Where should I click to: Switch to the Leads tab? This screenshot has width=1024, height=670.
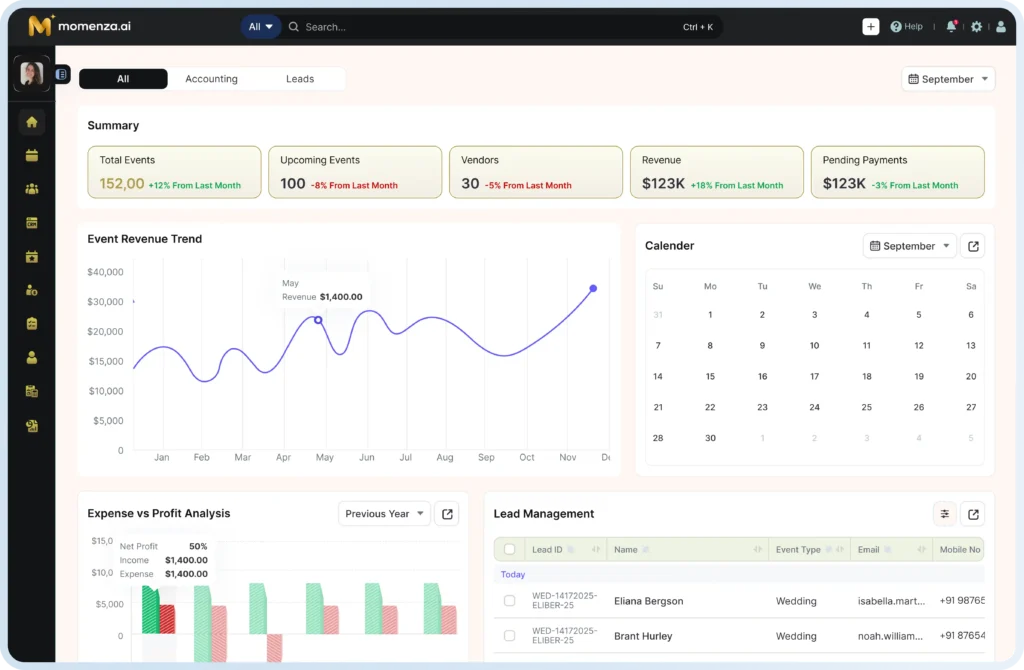[300, 79]
